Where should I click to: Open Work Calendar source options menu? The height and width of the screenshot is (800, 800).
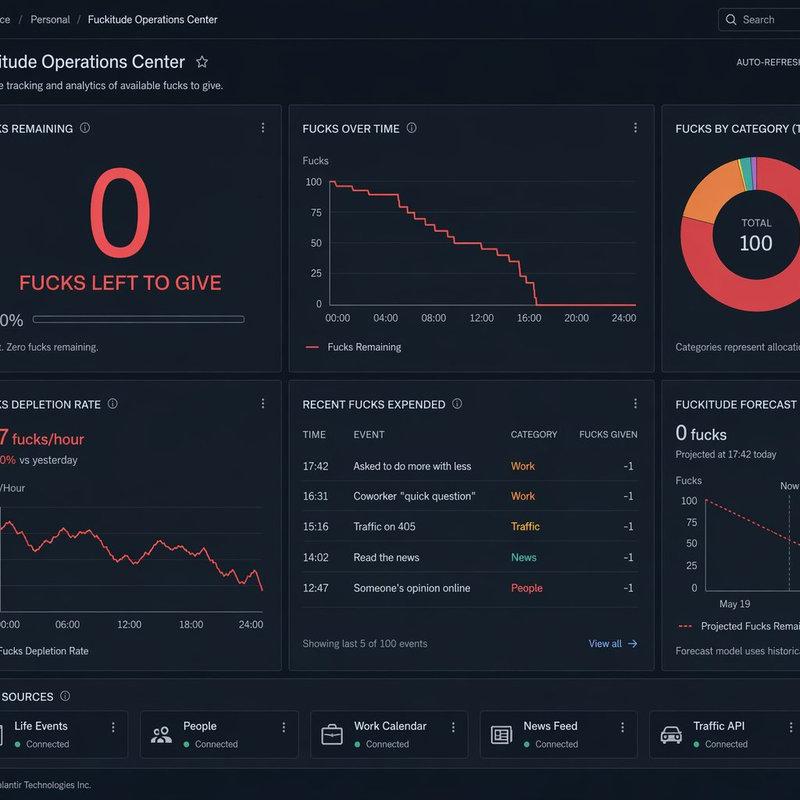[x=453, y=727]
